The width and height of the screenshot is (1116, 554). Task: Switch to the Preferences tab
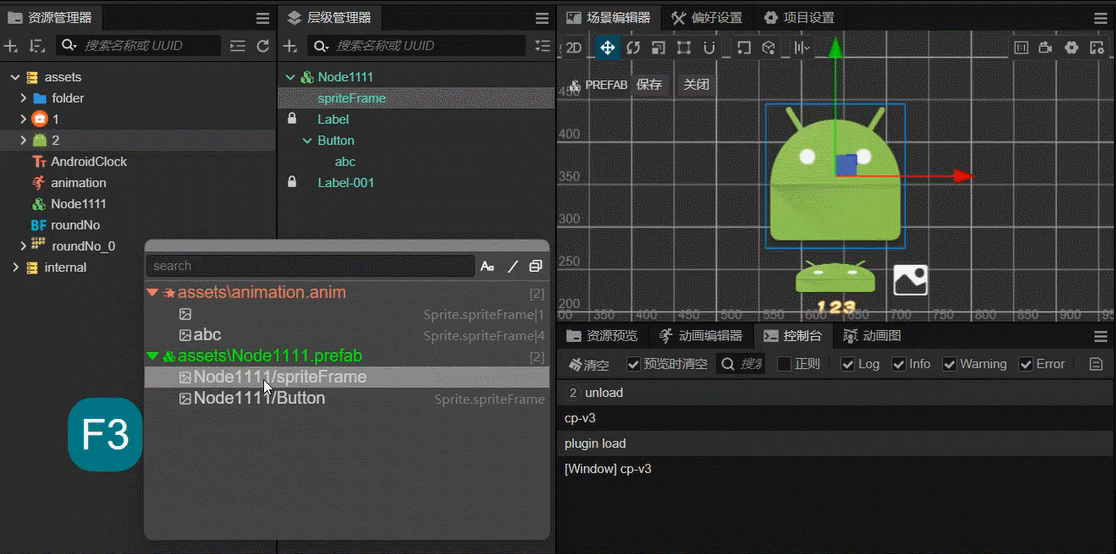click(707, 18)
